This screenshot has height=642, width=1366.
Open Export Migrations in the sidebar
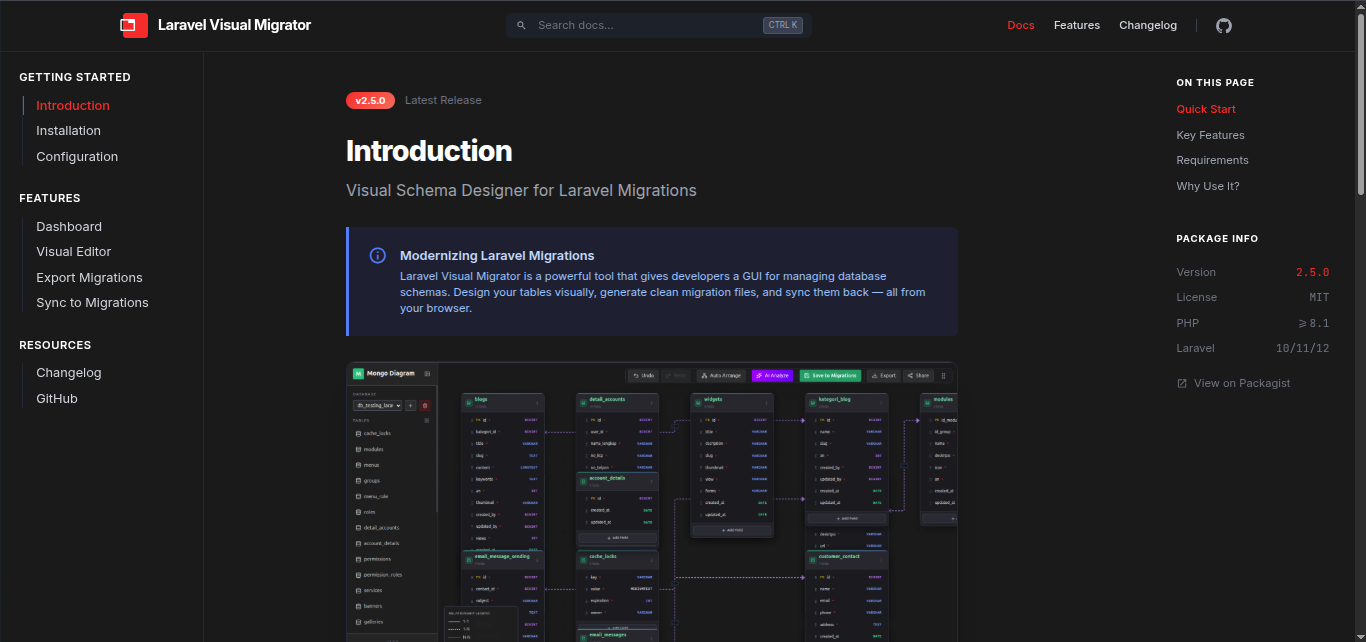click(89, 278)
